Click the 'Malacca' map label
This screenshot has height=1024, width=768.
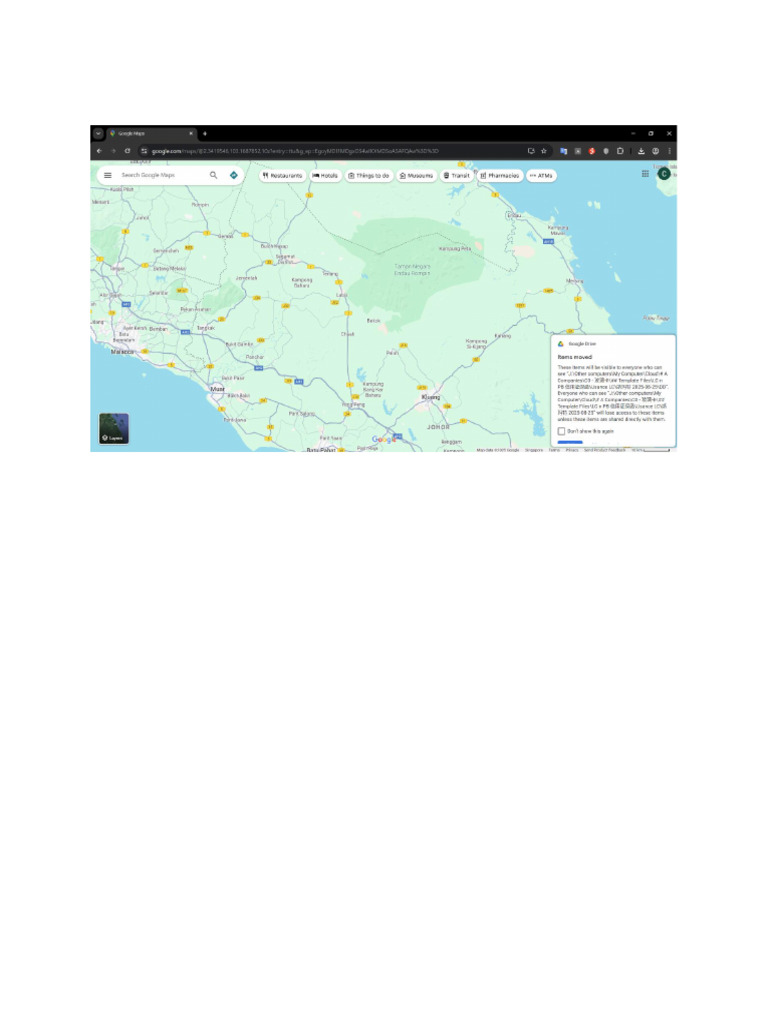click(122, 352)
